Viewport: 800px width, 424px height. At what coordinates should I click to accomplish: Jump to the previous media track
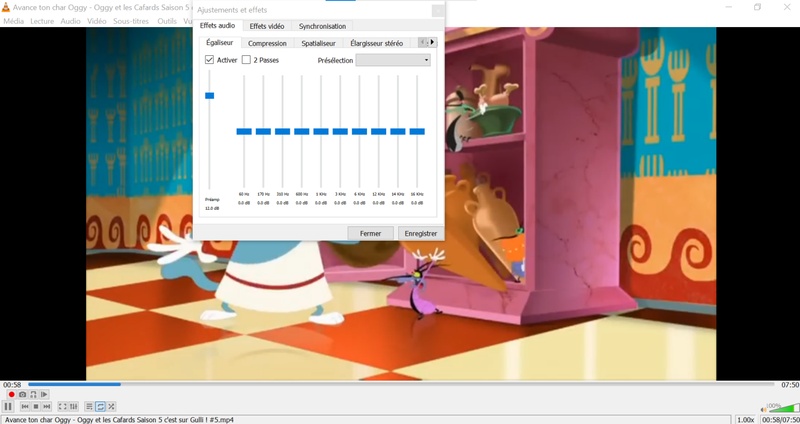click(25, 406)
